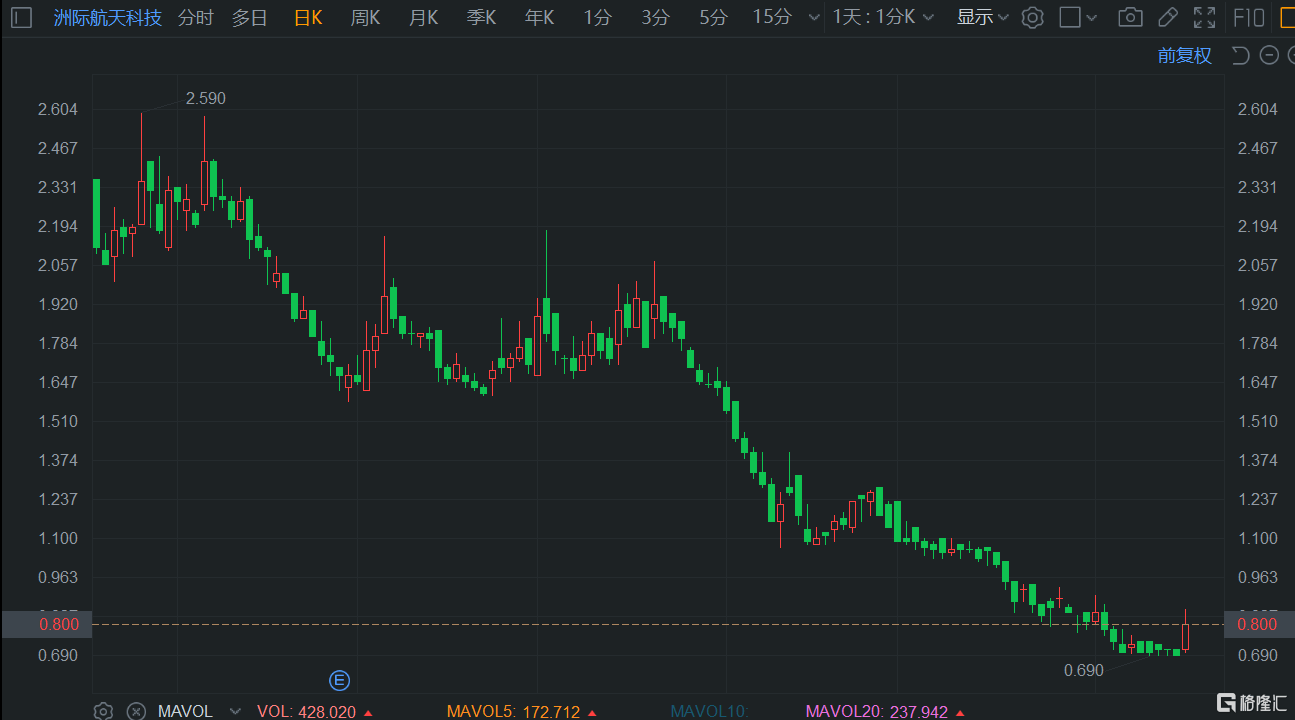The width and height of the screenshot is (1295, 720).
Task: Select the 月K monthly chart tab
Action: pos(424,17)
